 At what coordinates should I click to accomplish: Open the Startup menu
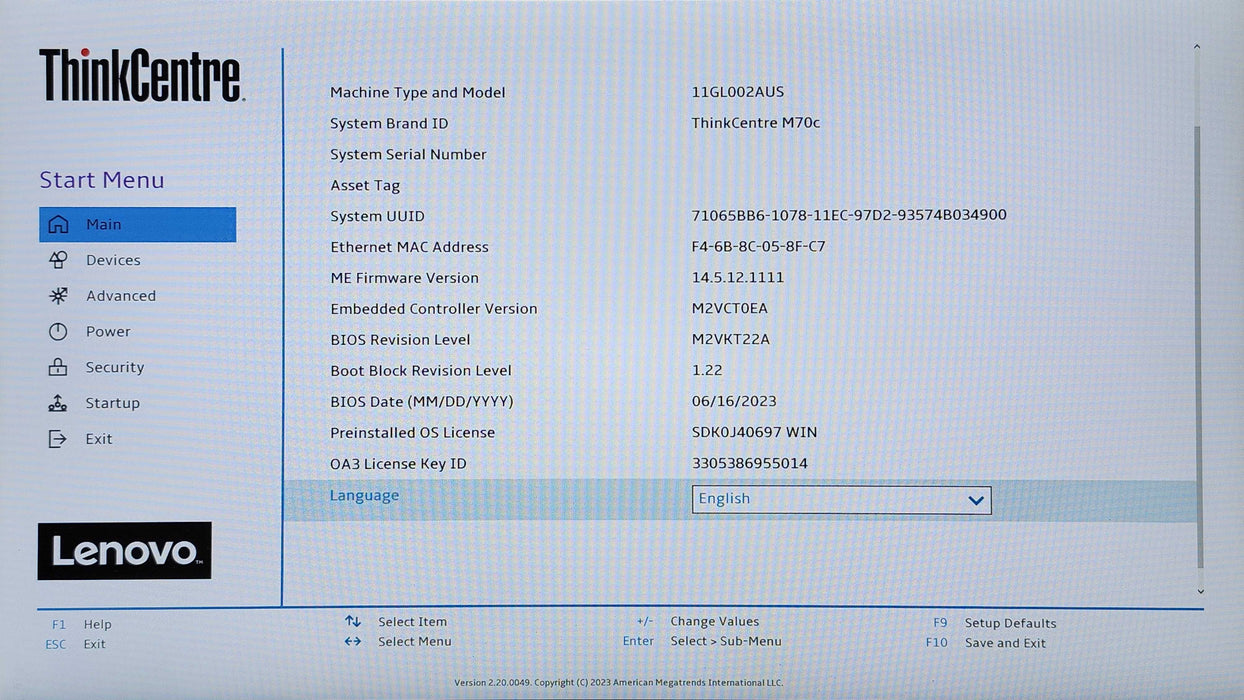point(113,403)
